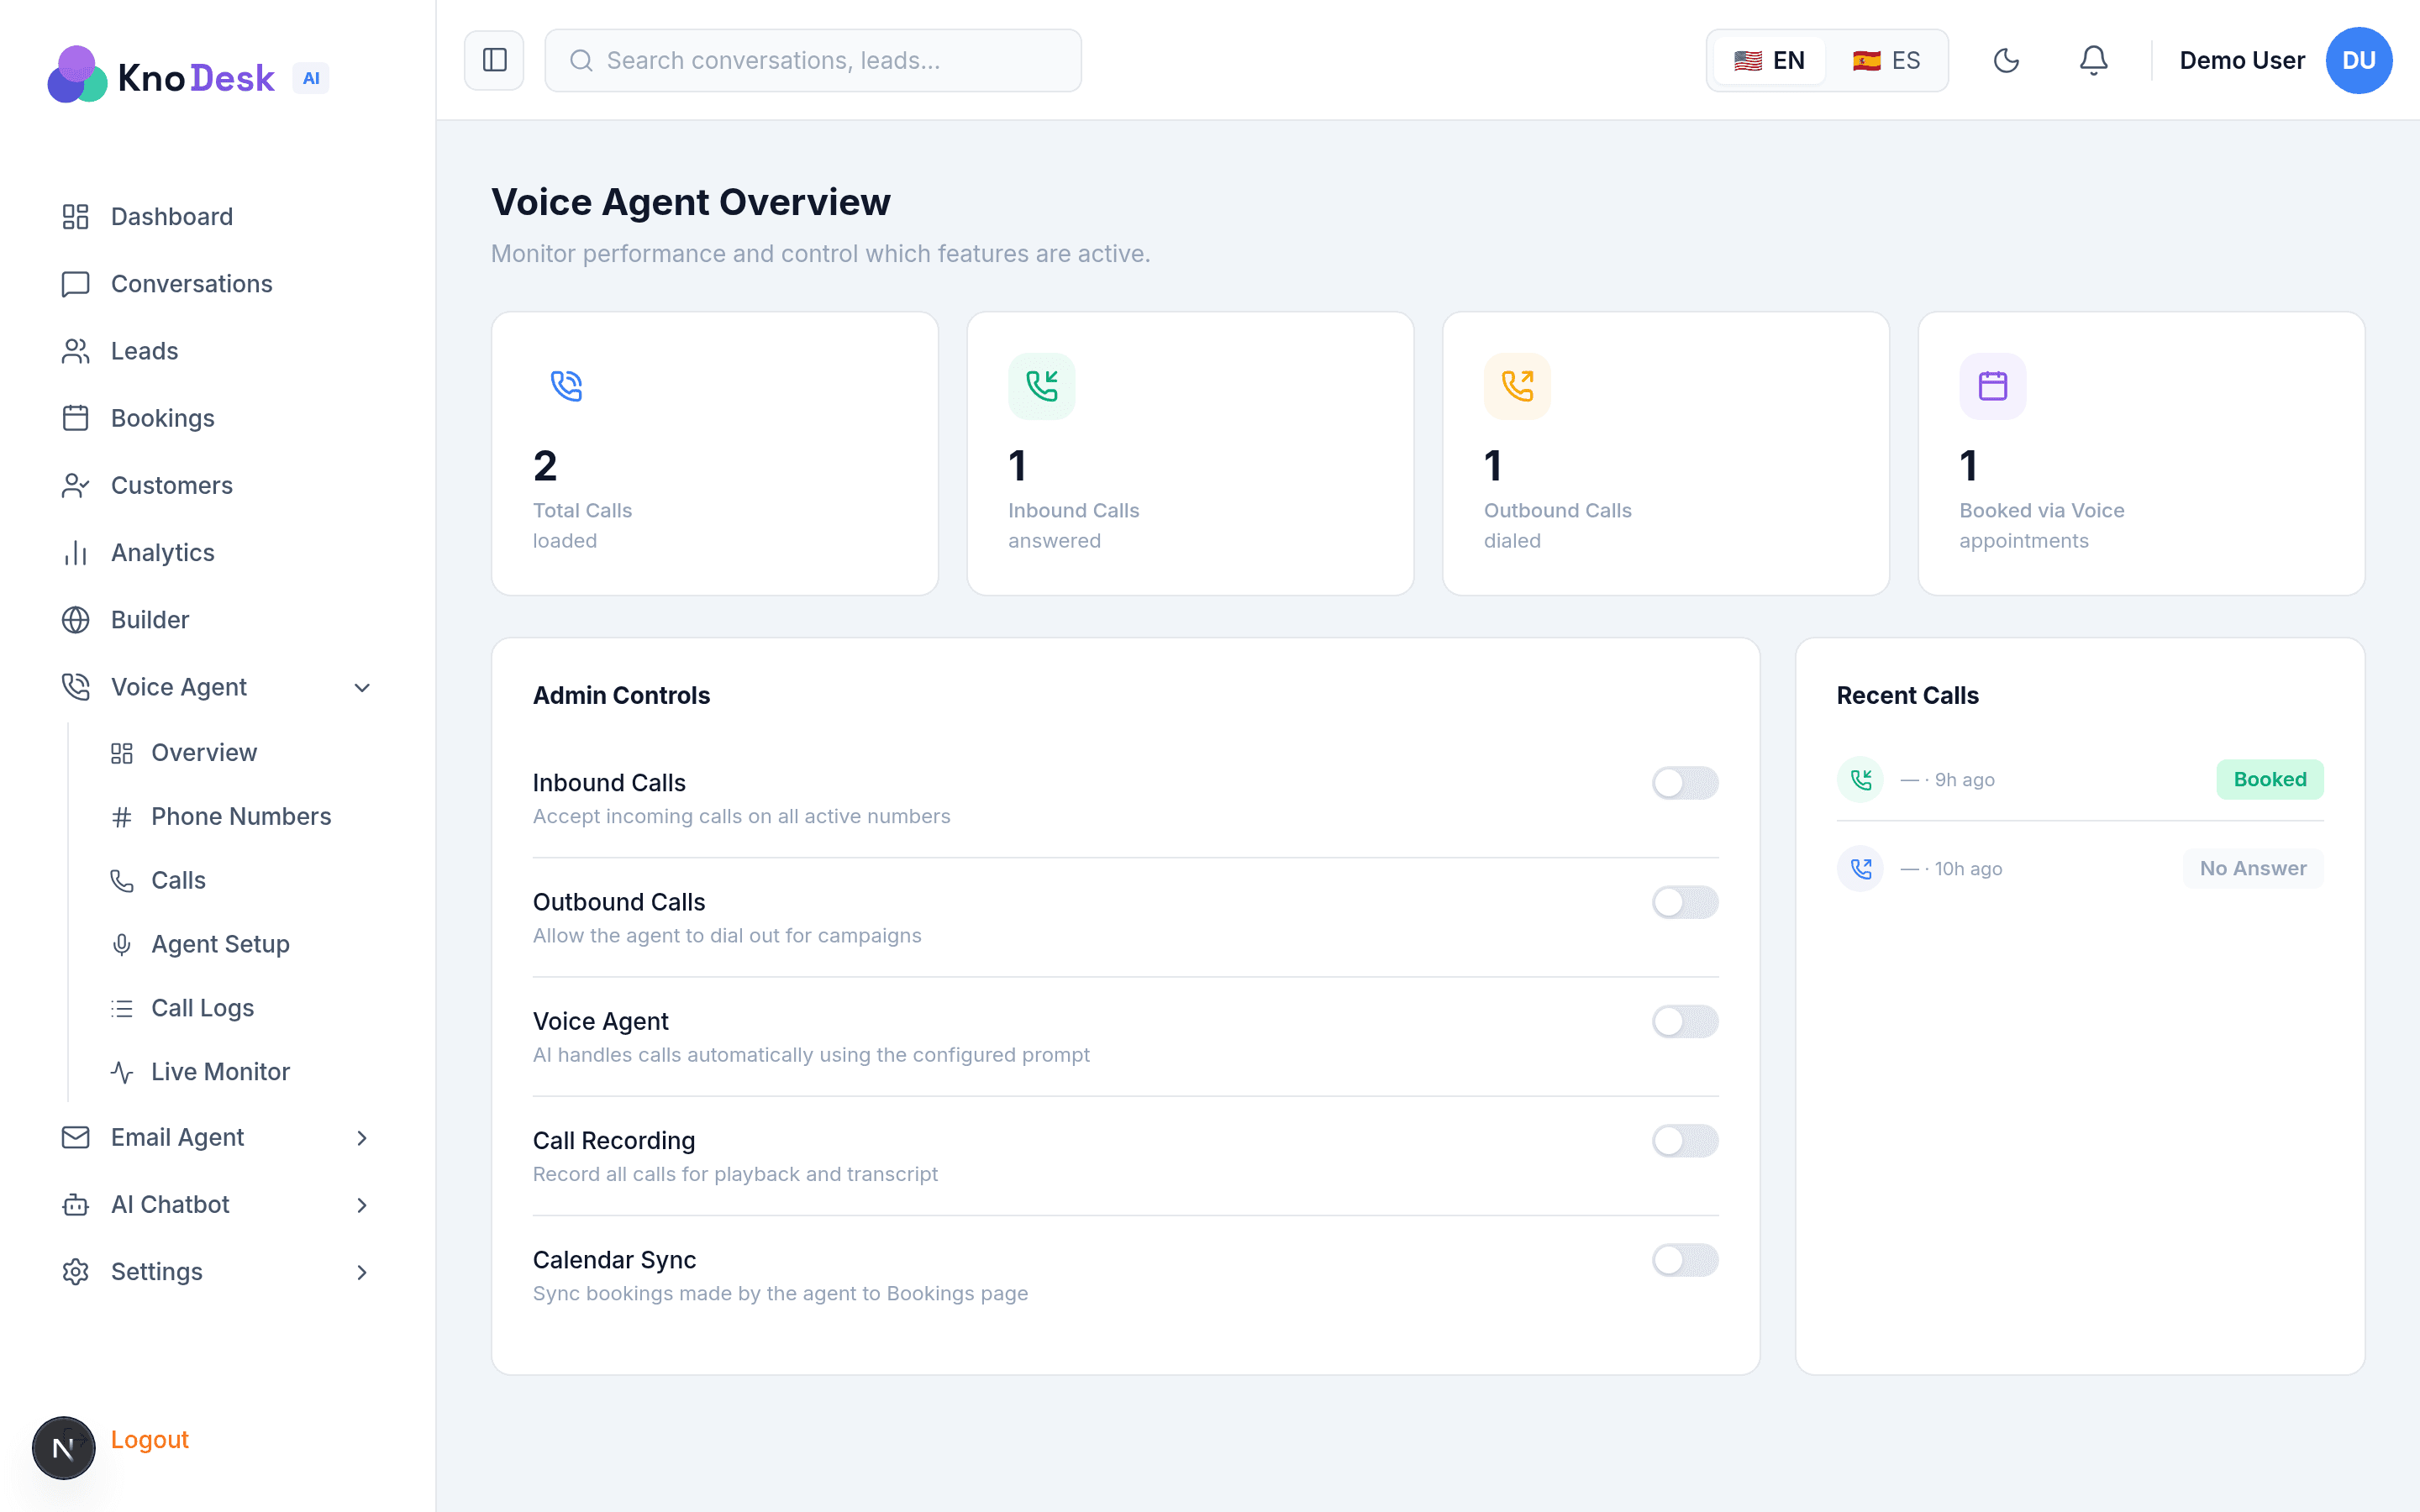
Task: Select the EN language button
Action: pyautogui.click(x=1768, y=60)
